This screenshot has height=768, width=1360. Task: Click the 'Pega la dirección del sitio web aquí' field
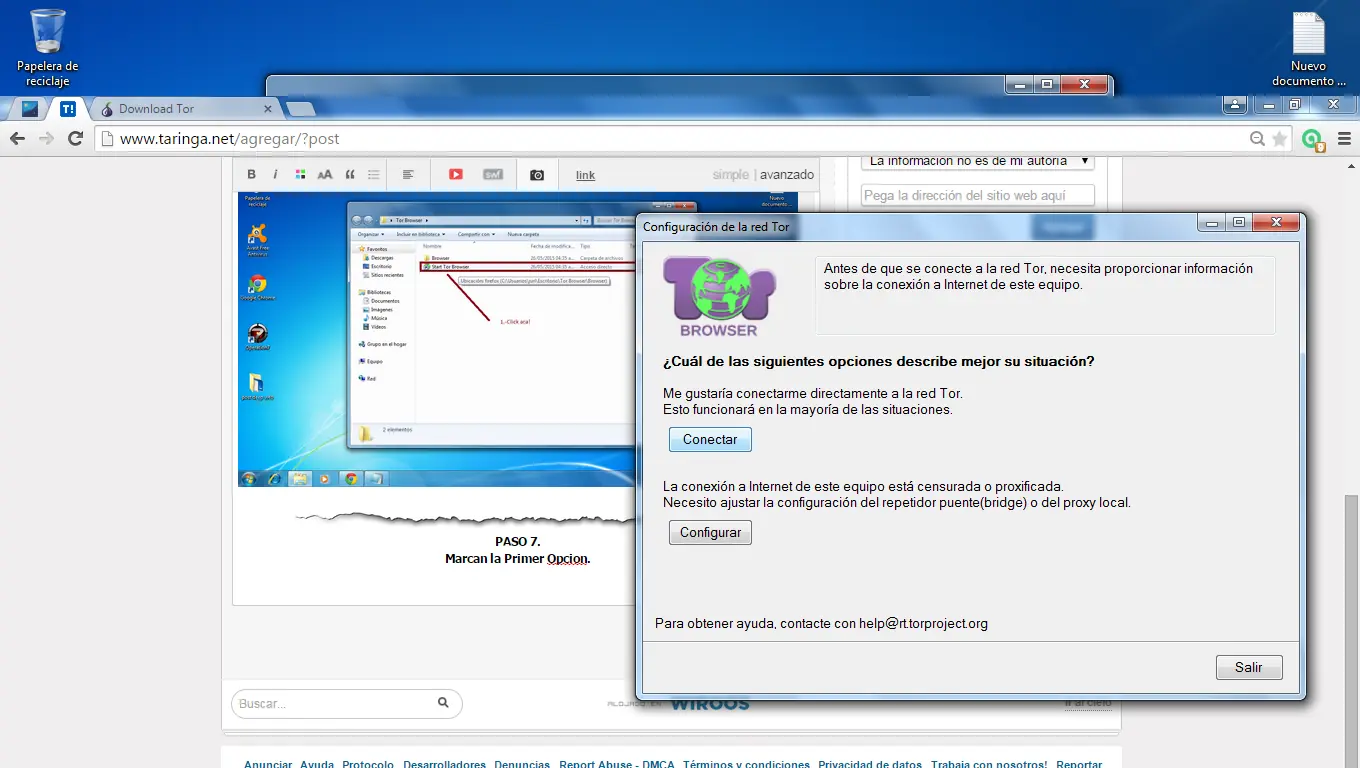click(x=978, y=195)
